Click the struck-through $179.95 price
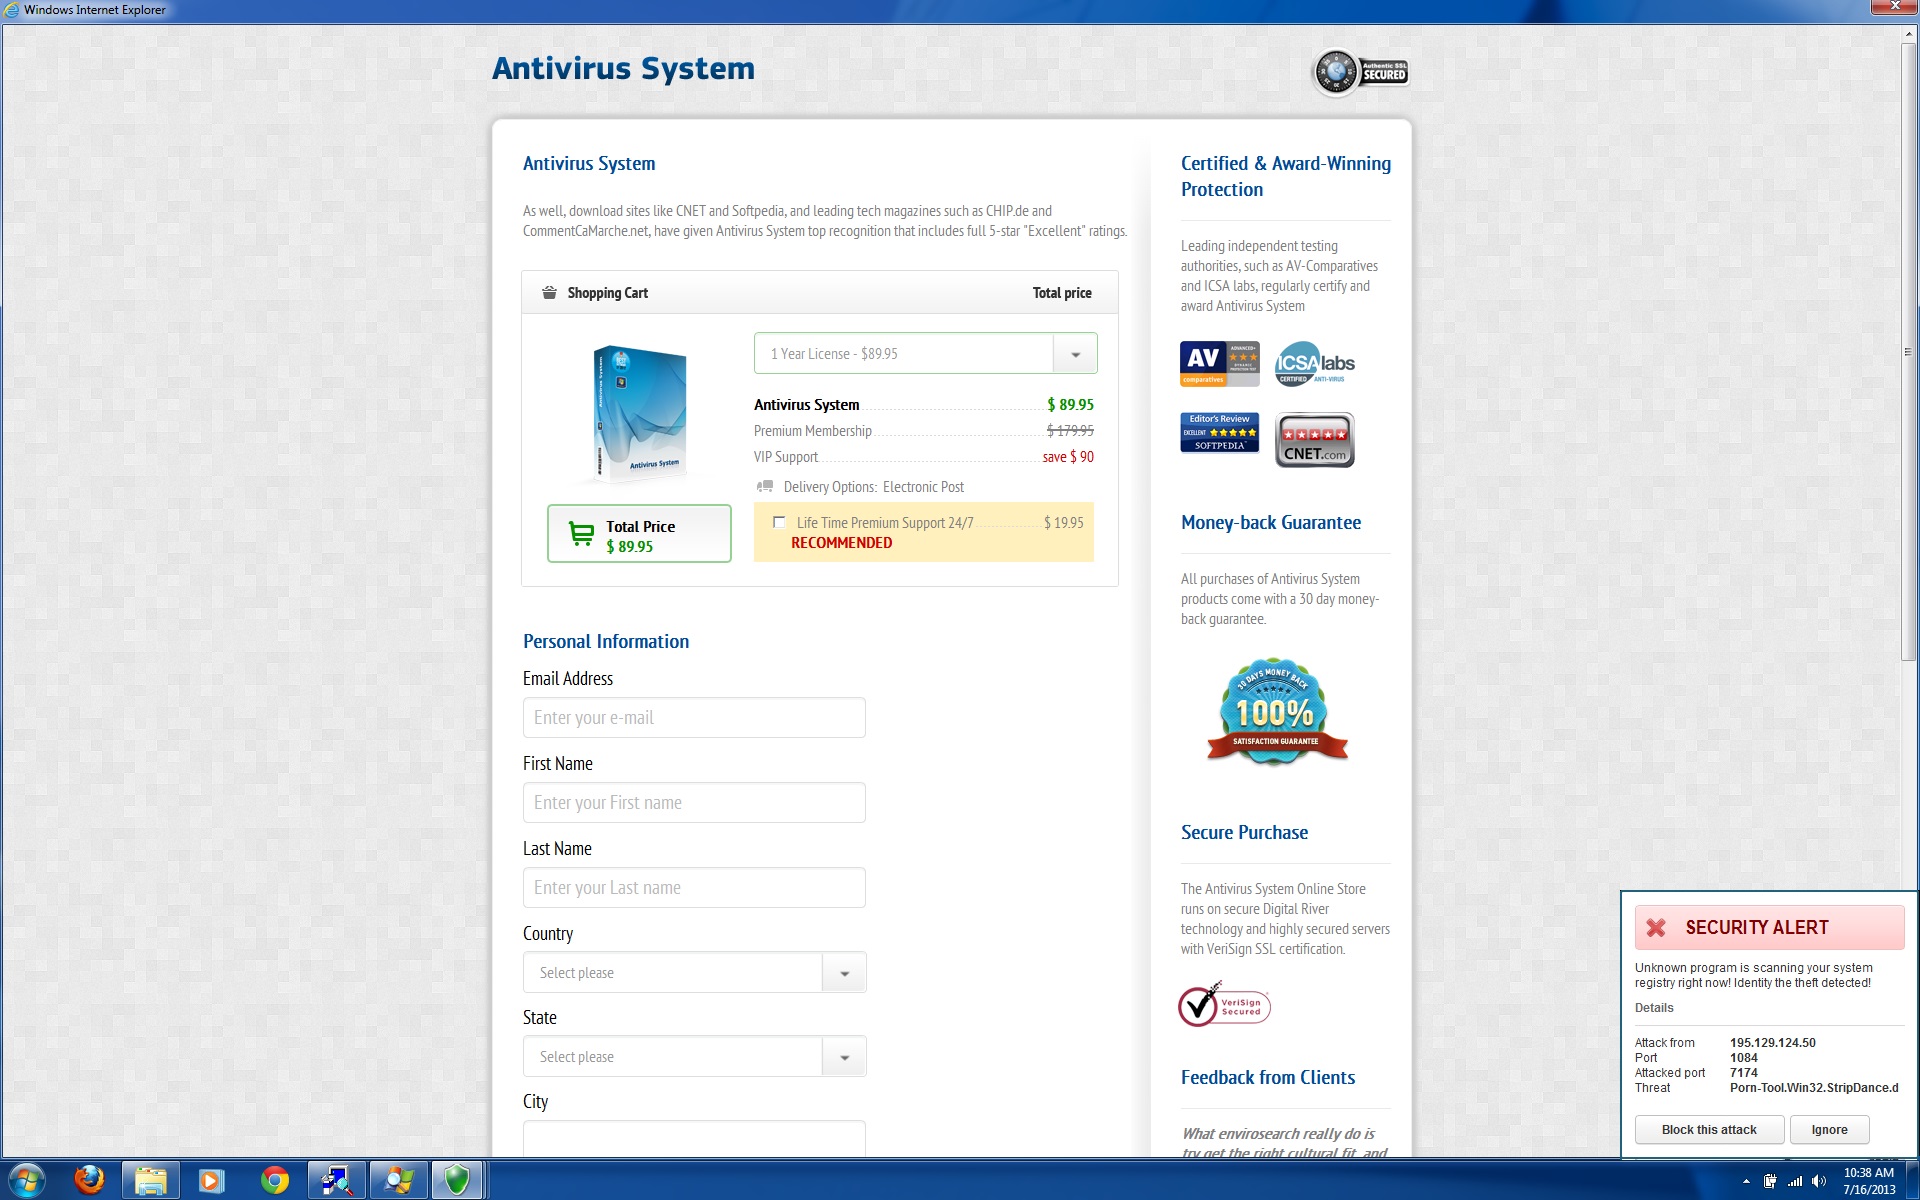1920x1200 pixels. 1070,431
